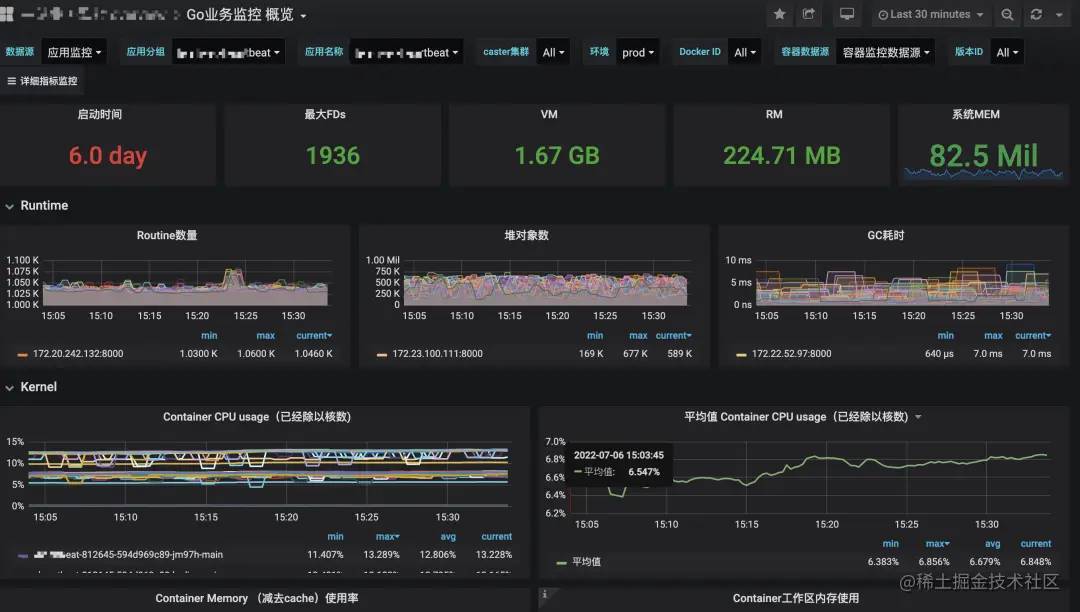
Task: Toggle 172.23.100.111:8000 series in heap legend
Action: click(x=437, y=354)
